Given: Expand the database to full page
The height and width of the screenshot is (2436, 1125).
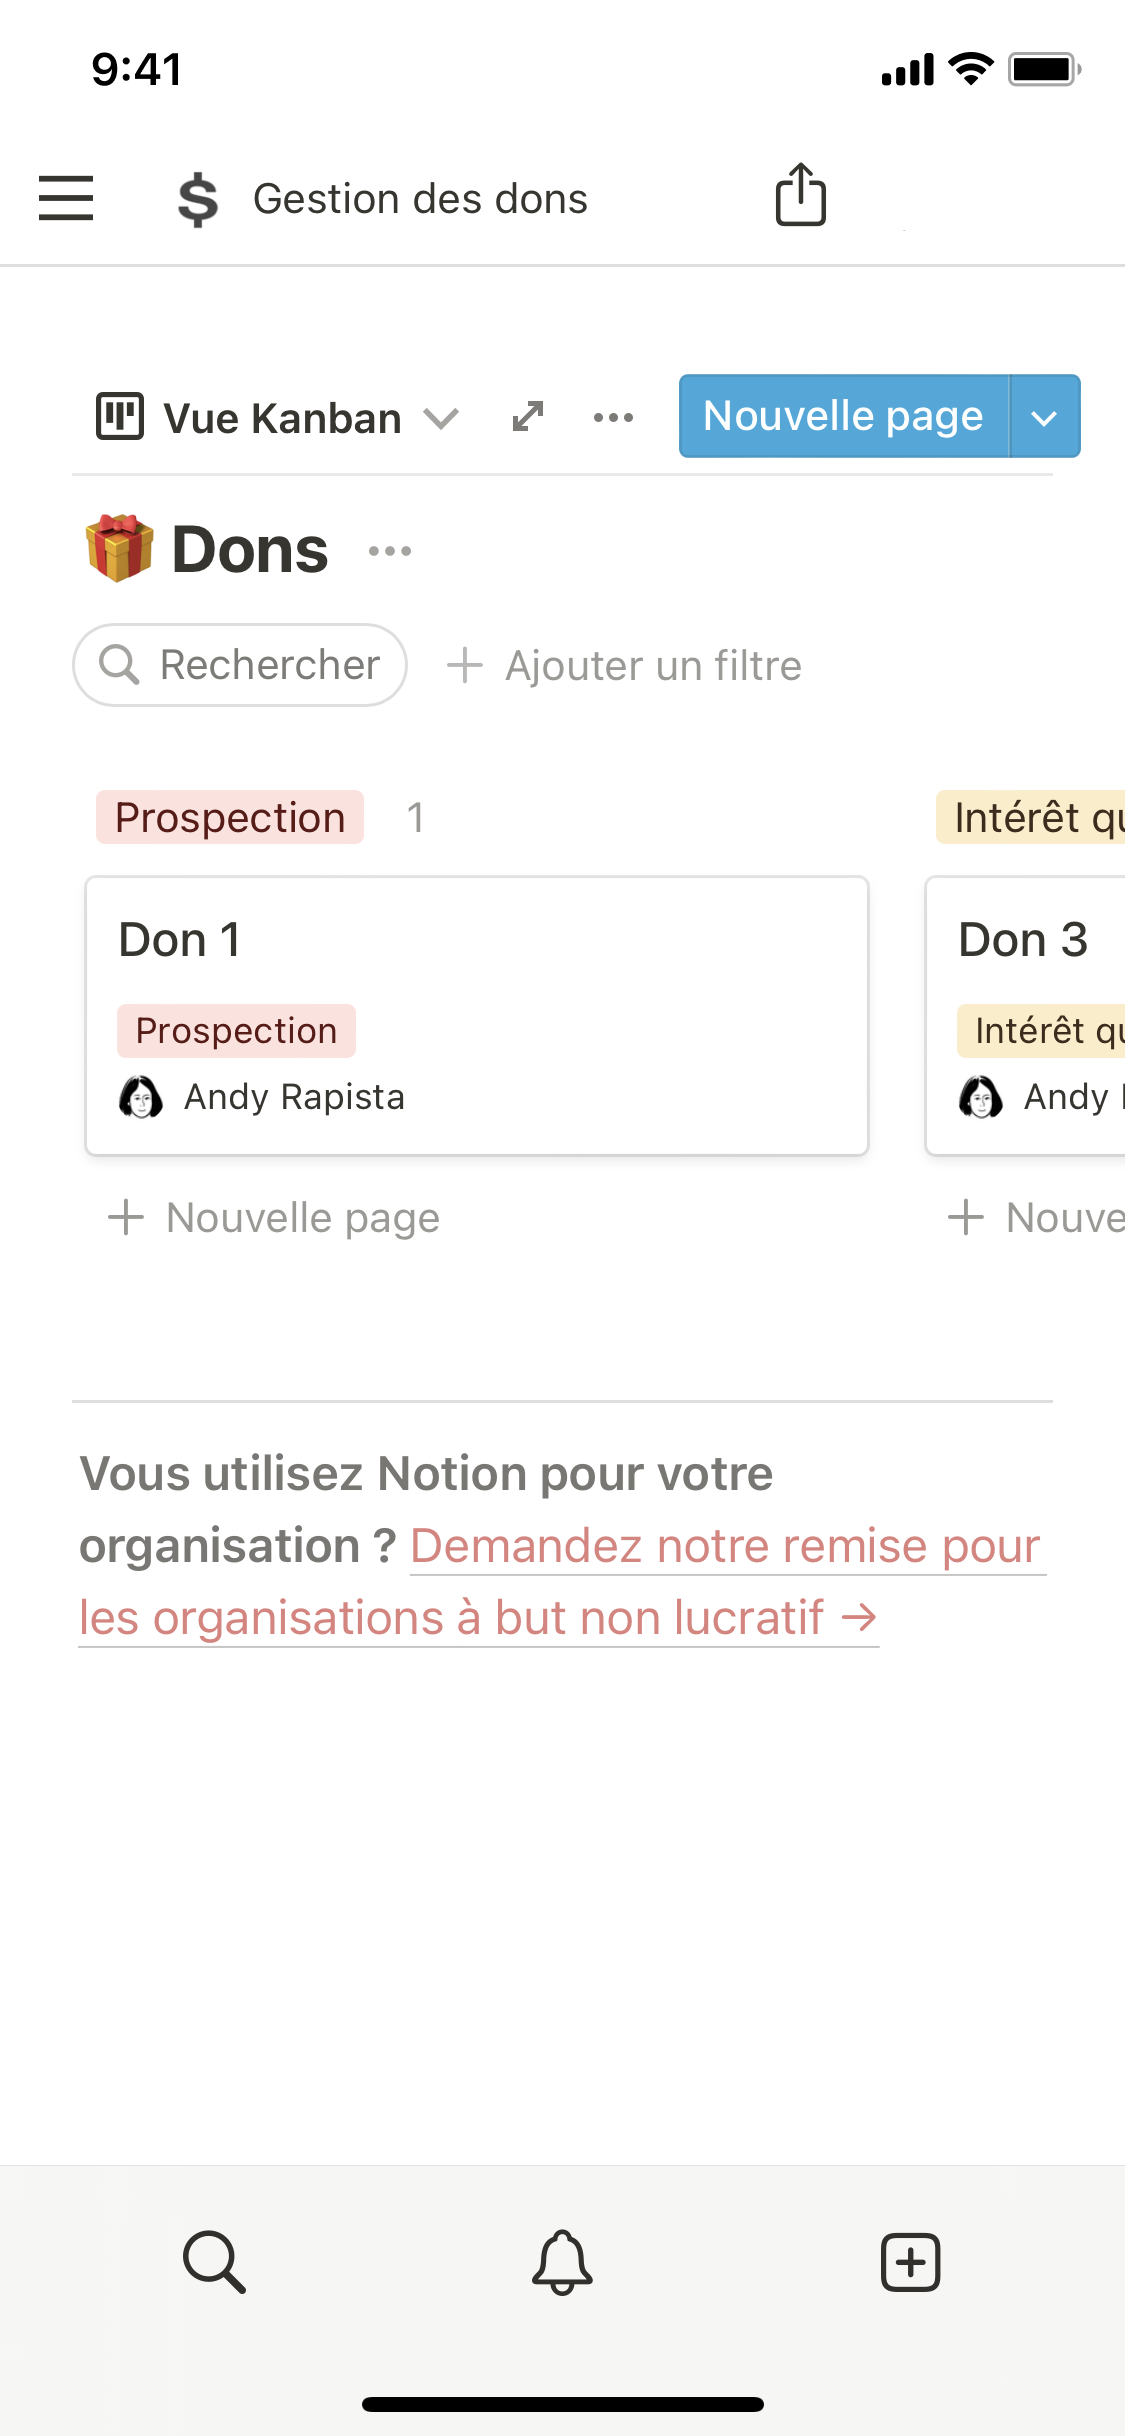Looking at the screenshot, I should click(528, 417).
